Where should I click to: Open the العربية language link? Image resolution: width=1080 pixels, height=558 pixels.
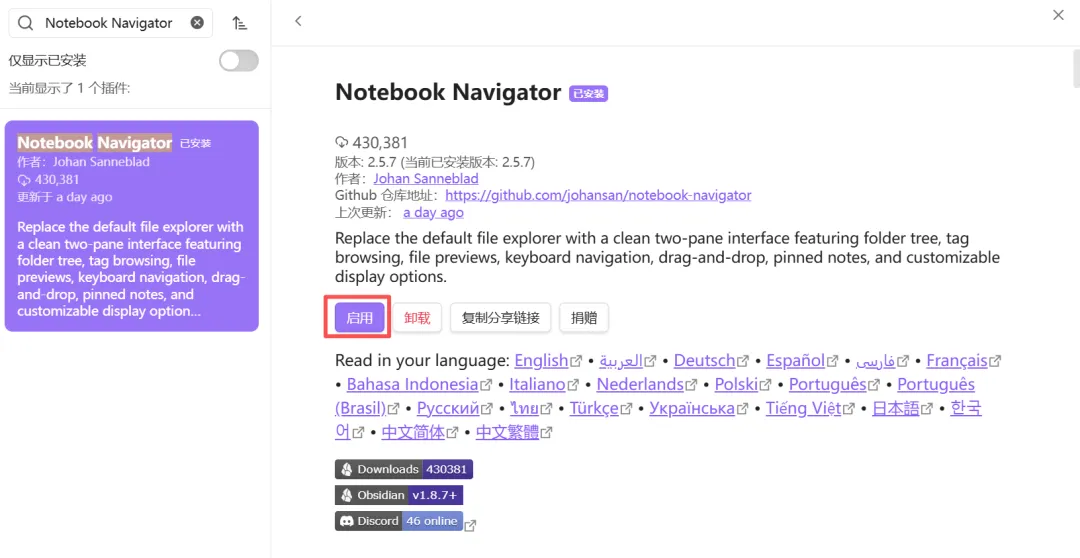tap(621, 360)
